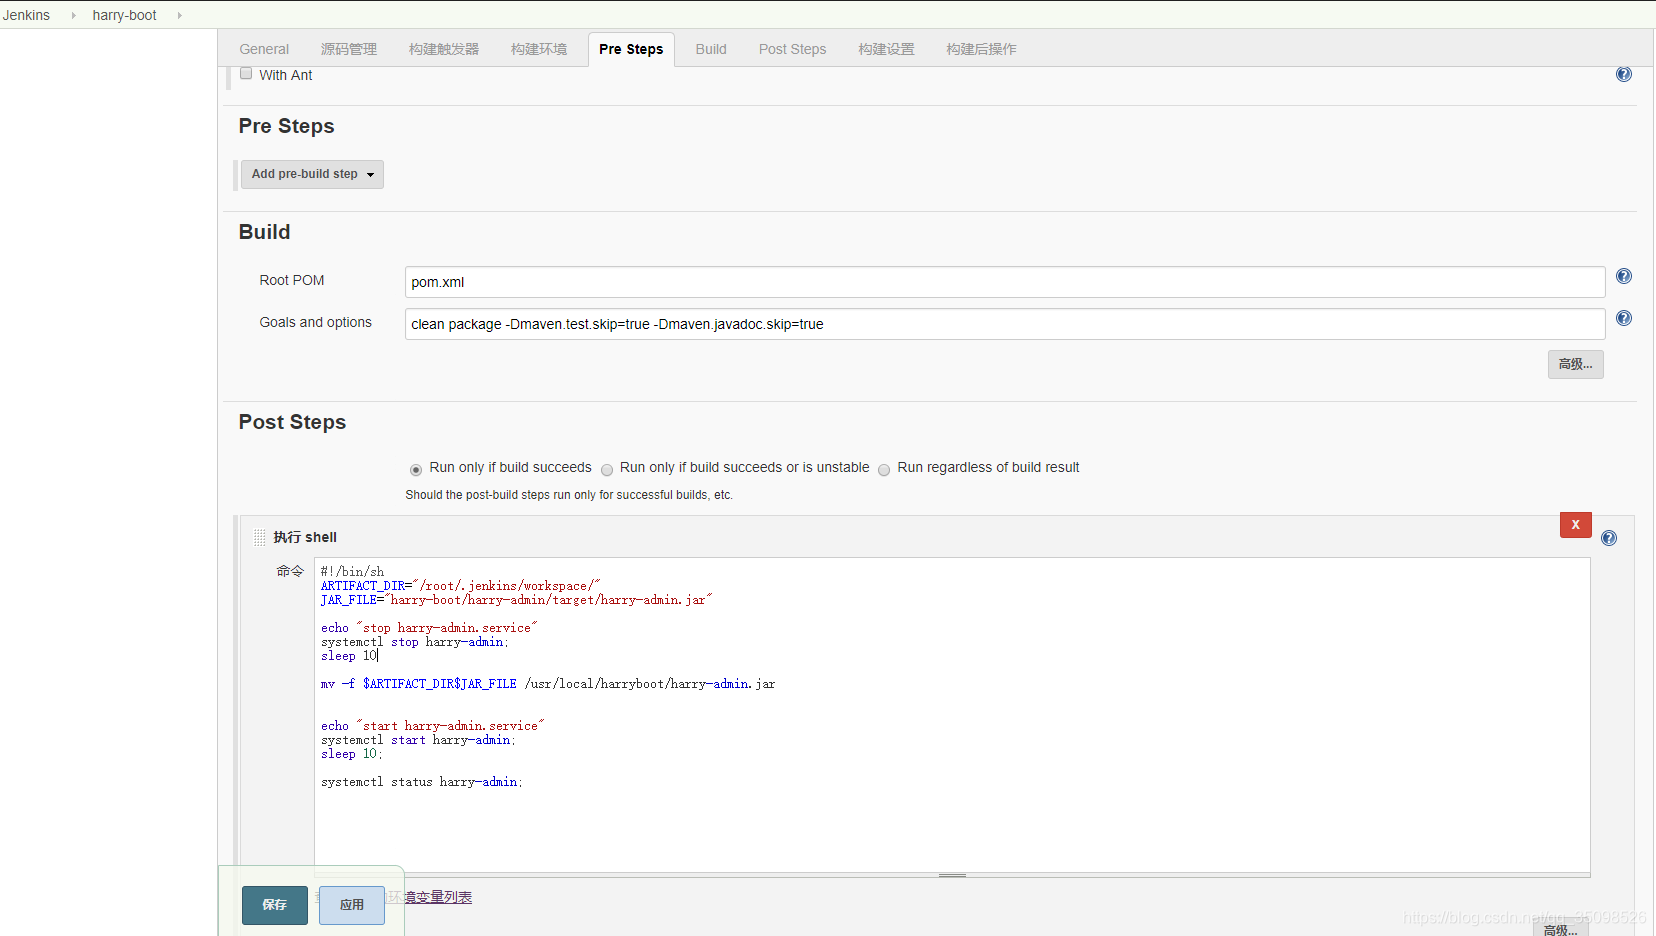Switch to the 构建触发器 tab
The image size is (1656, 936).
pos(444,49)
